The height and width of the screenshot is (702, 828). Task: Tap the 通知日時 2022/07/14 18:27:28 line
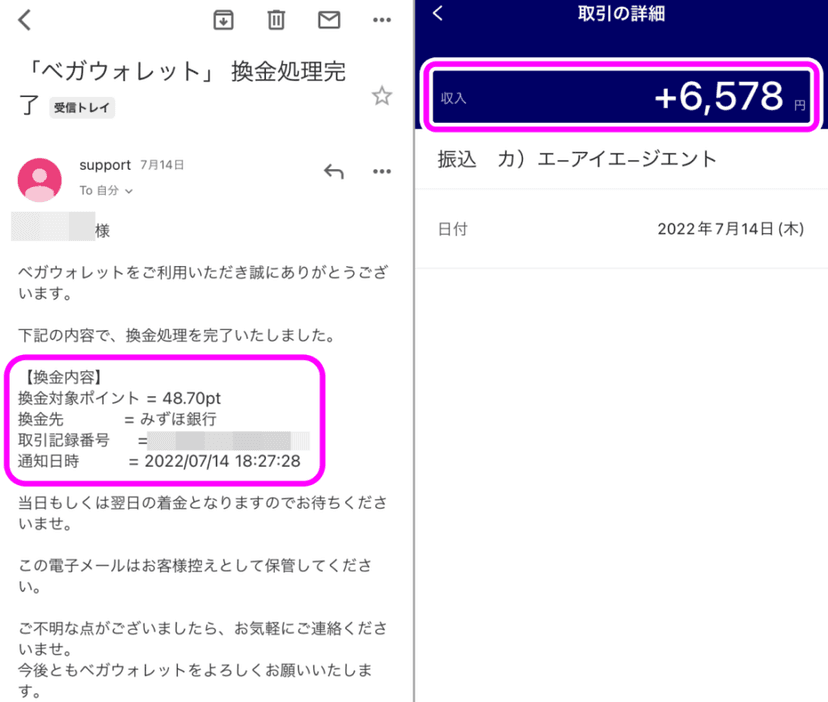click(159, 461)
